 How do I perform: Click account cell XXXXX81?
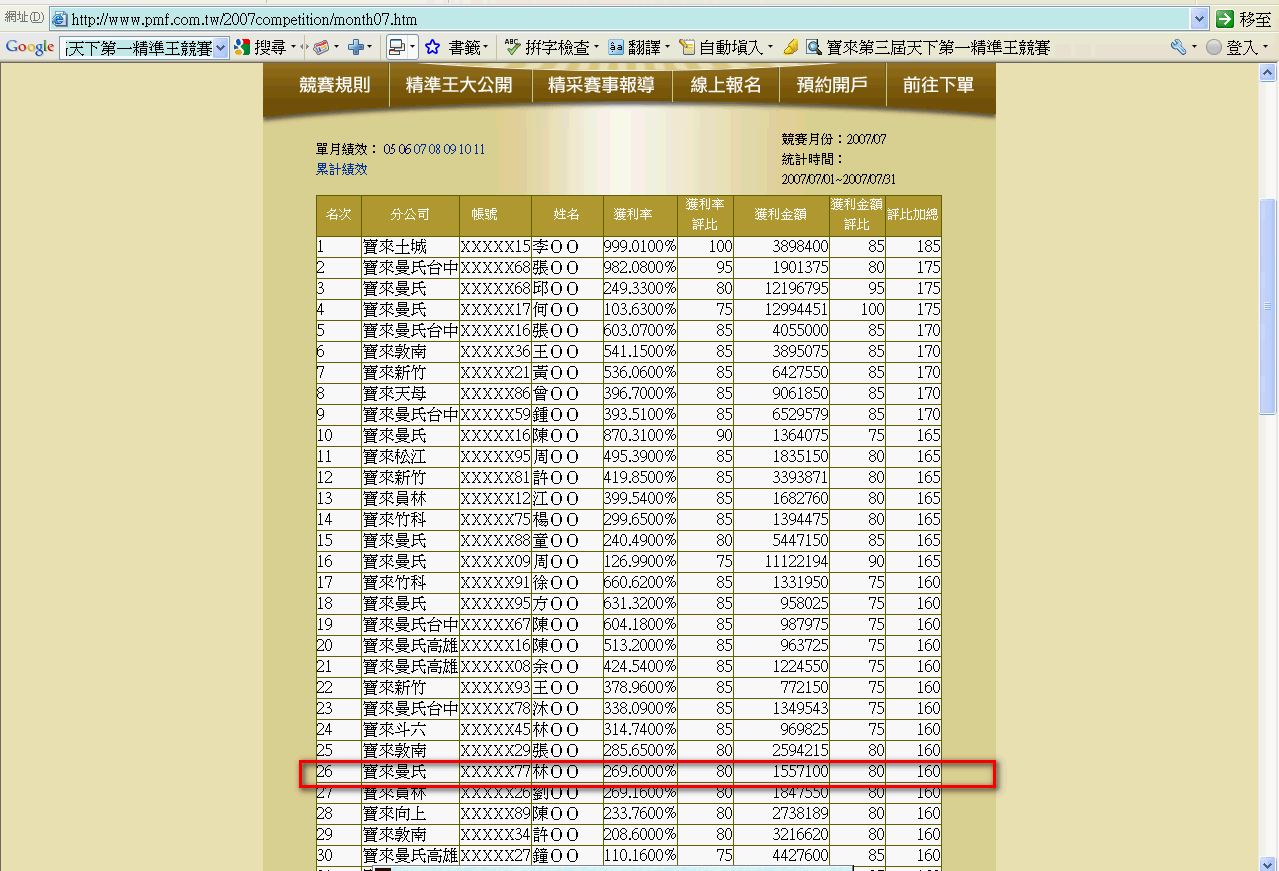coord(495,478)
